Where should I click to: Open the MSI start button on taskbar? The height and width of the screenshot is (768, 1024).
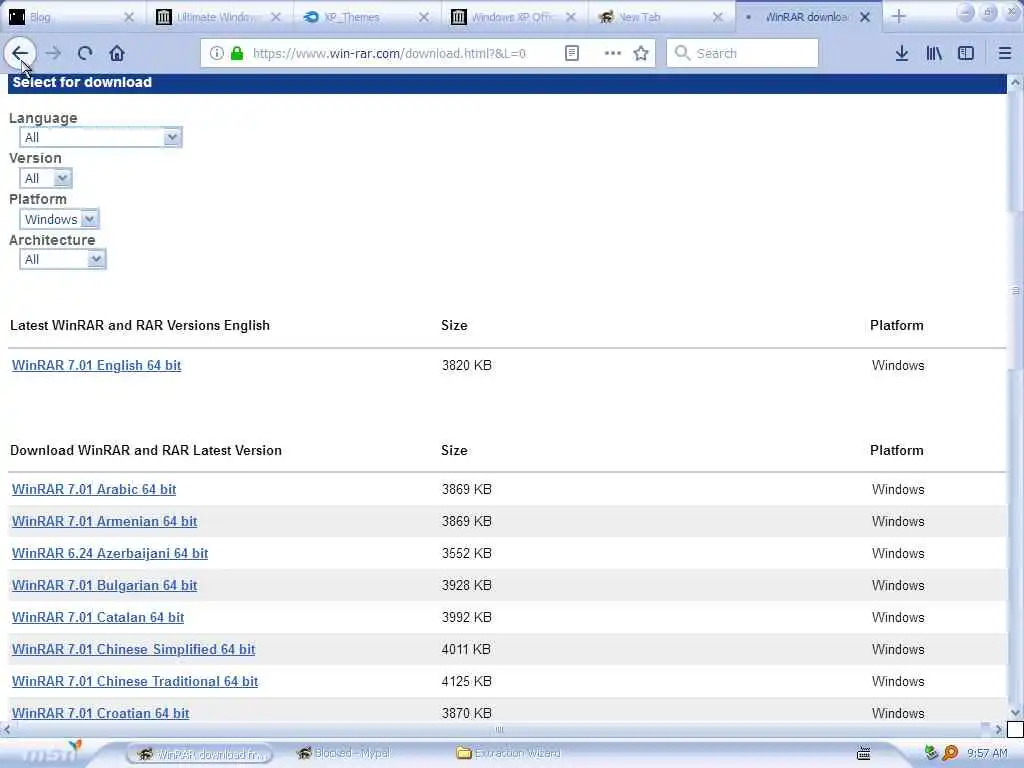50,754
